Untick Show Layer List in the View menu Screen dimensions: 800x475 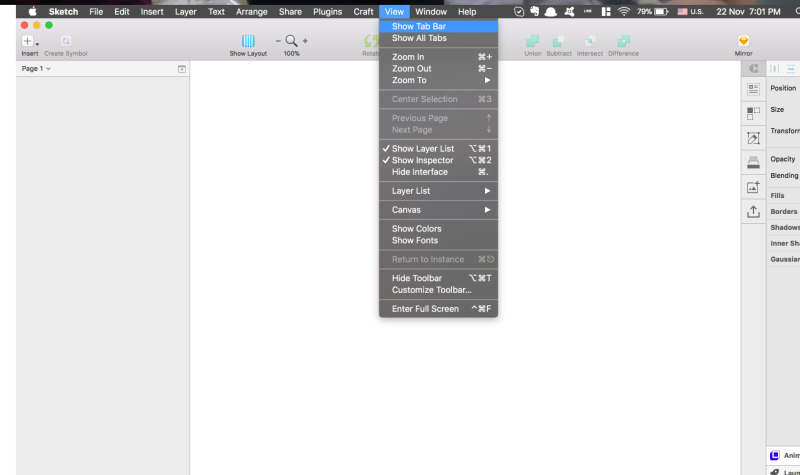pyautogui.click(x=438, y=148)
